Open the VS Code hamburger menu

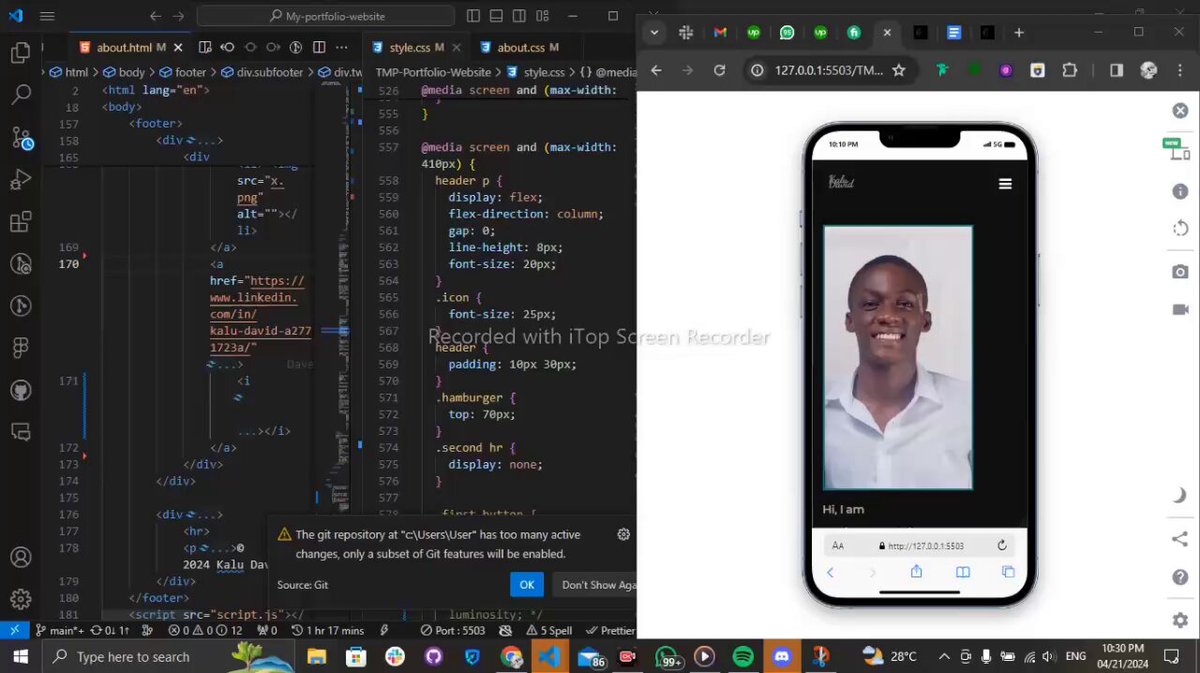point(48,16)
